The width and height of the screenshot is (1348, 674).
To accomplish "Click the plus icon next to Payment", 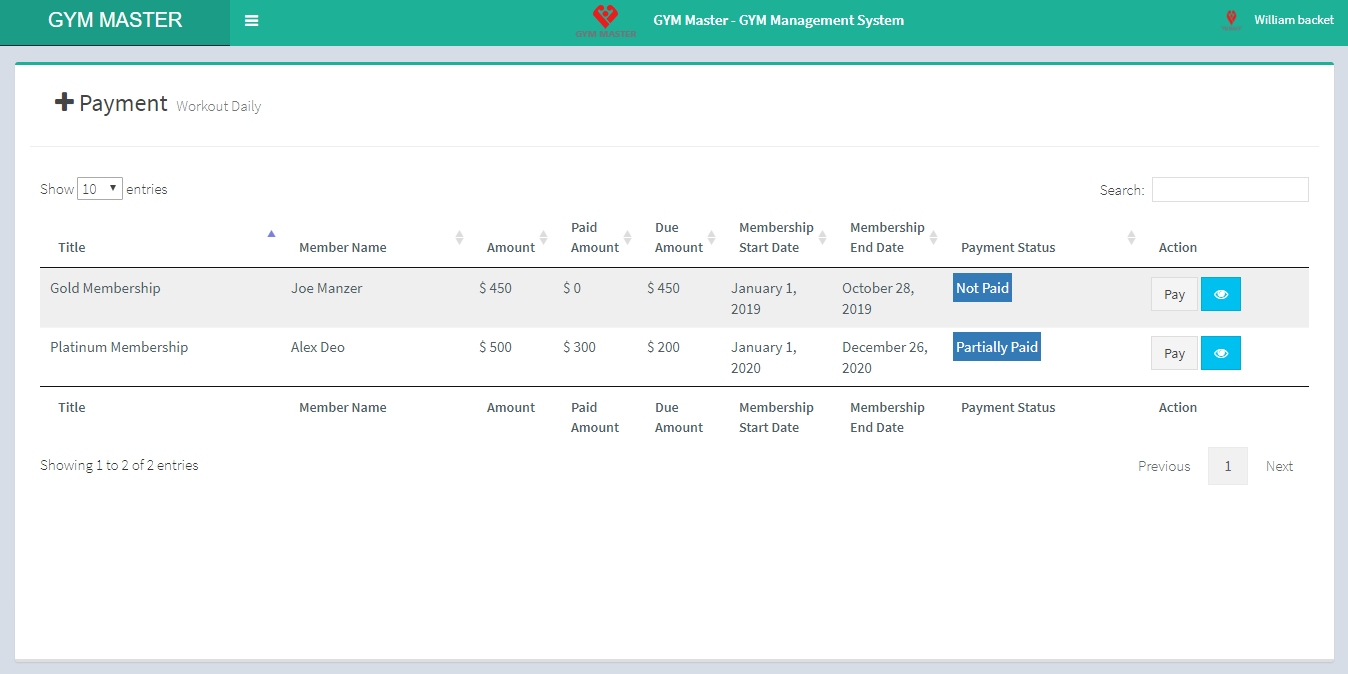I will [64, 100].
